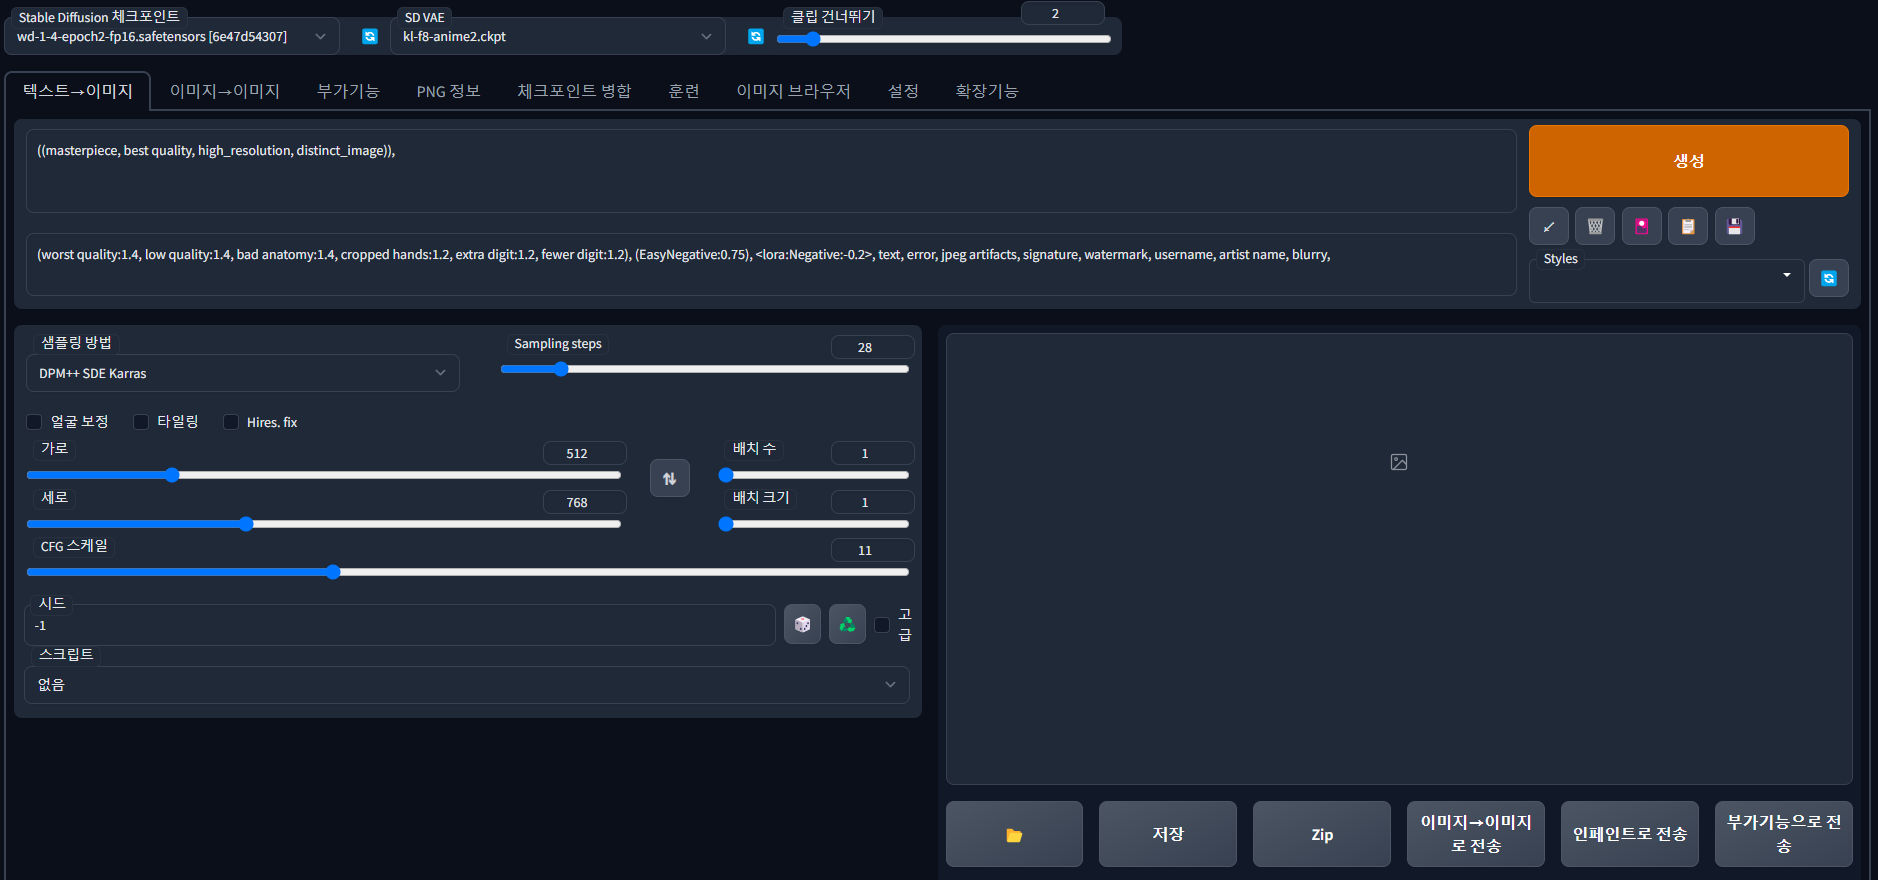Select the 텍스트→이미지 tab

[x=78, y=91]
